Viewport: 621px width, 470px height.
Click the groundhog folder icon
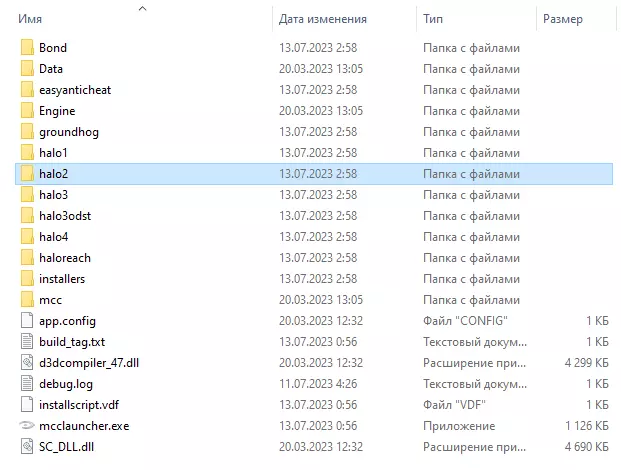(x=27, y=131)
